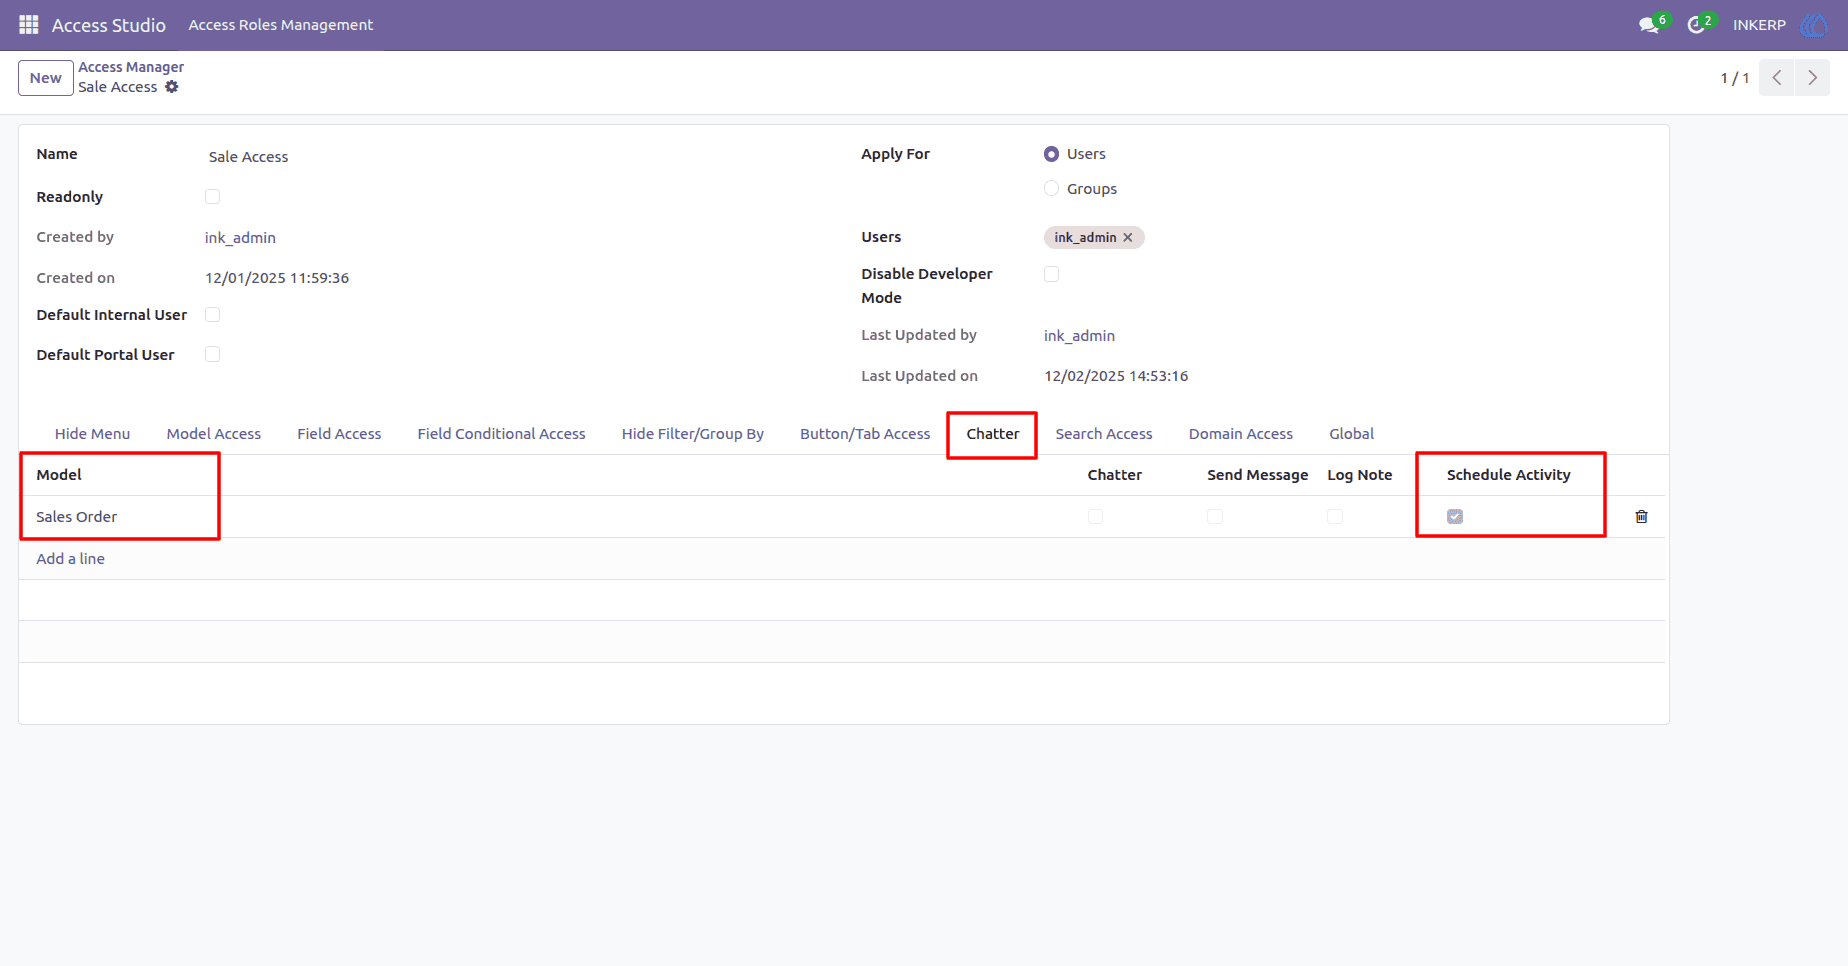Screen dimensions: 1848x966
Task: Open the Access Manager breadcrumb link
Action: pos(132,67)
